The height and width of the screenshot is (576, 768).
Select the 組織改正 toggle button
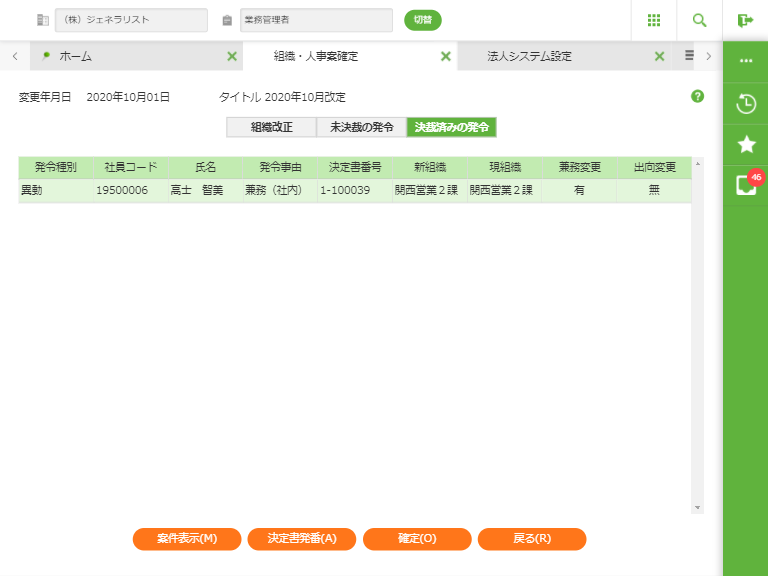(271, 127)
